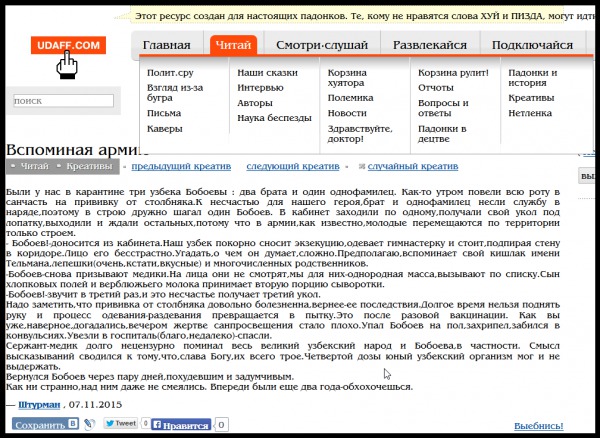600x438 pixels.
Task: Open the Главная tab
Action: click(x=166, y=45)
